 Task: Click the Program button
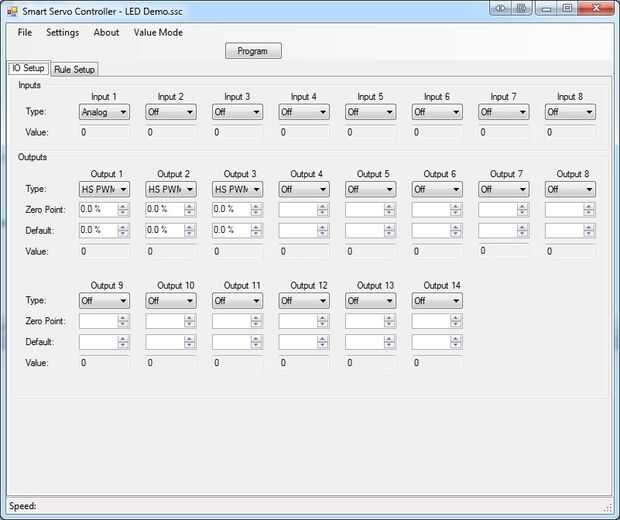point(253,51)
